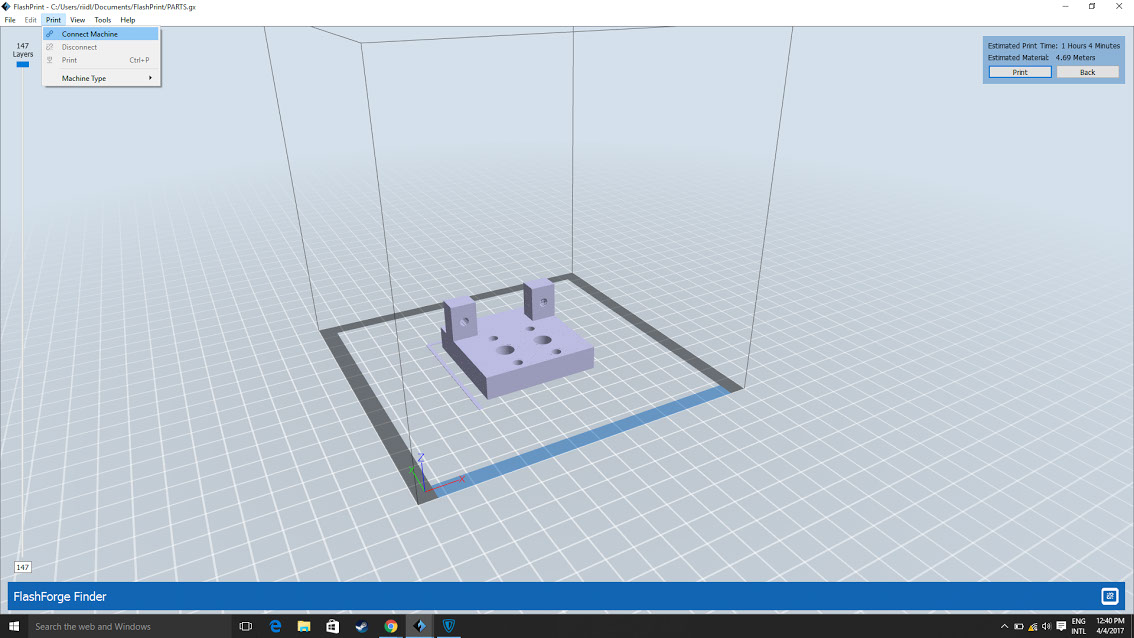Click the Estimated Print Time text
1134x638 pixels.
1054,46
